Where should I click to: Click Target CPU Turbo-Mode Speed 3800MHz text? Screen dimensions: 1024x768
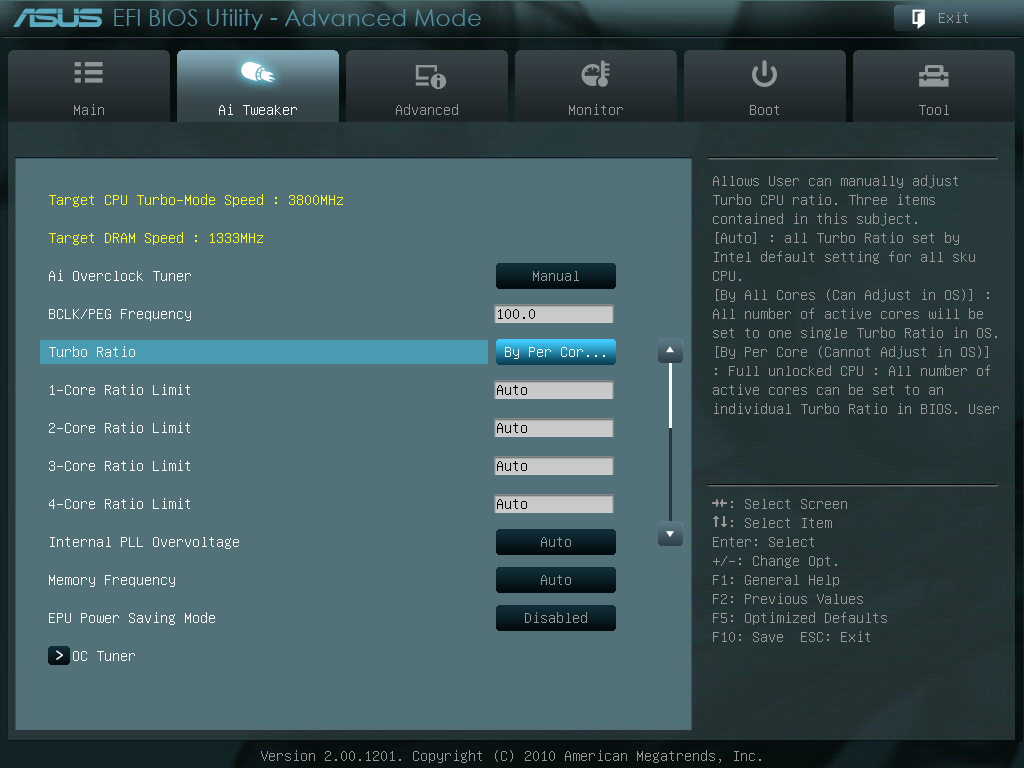196,200
